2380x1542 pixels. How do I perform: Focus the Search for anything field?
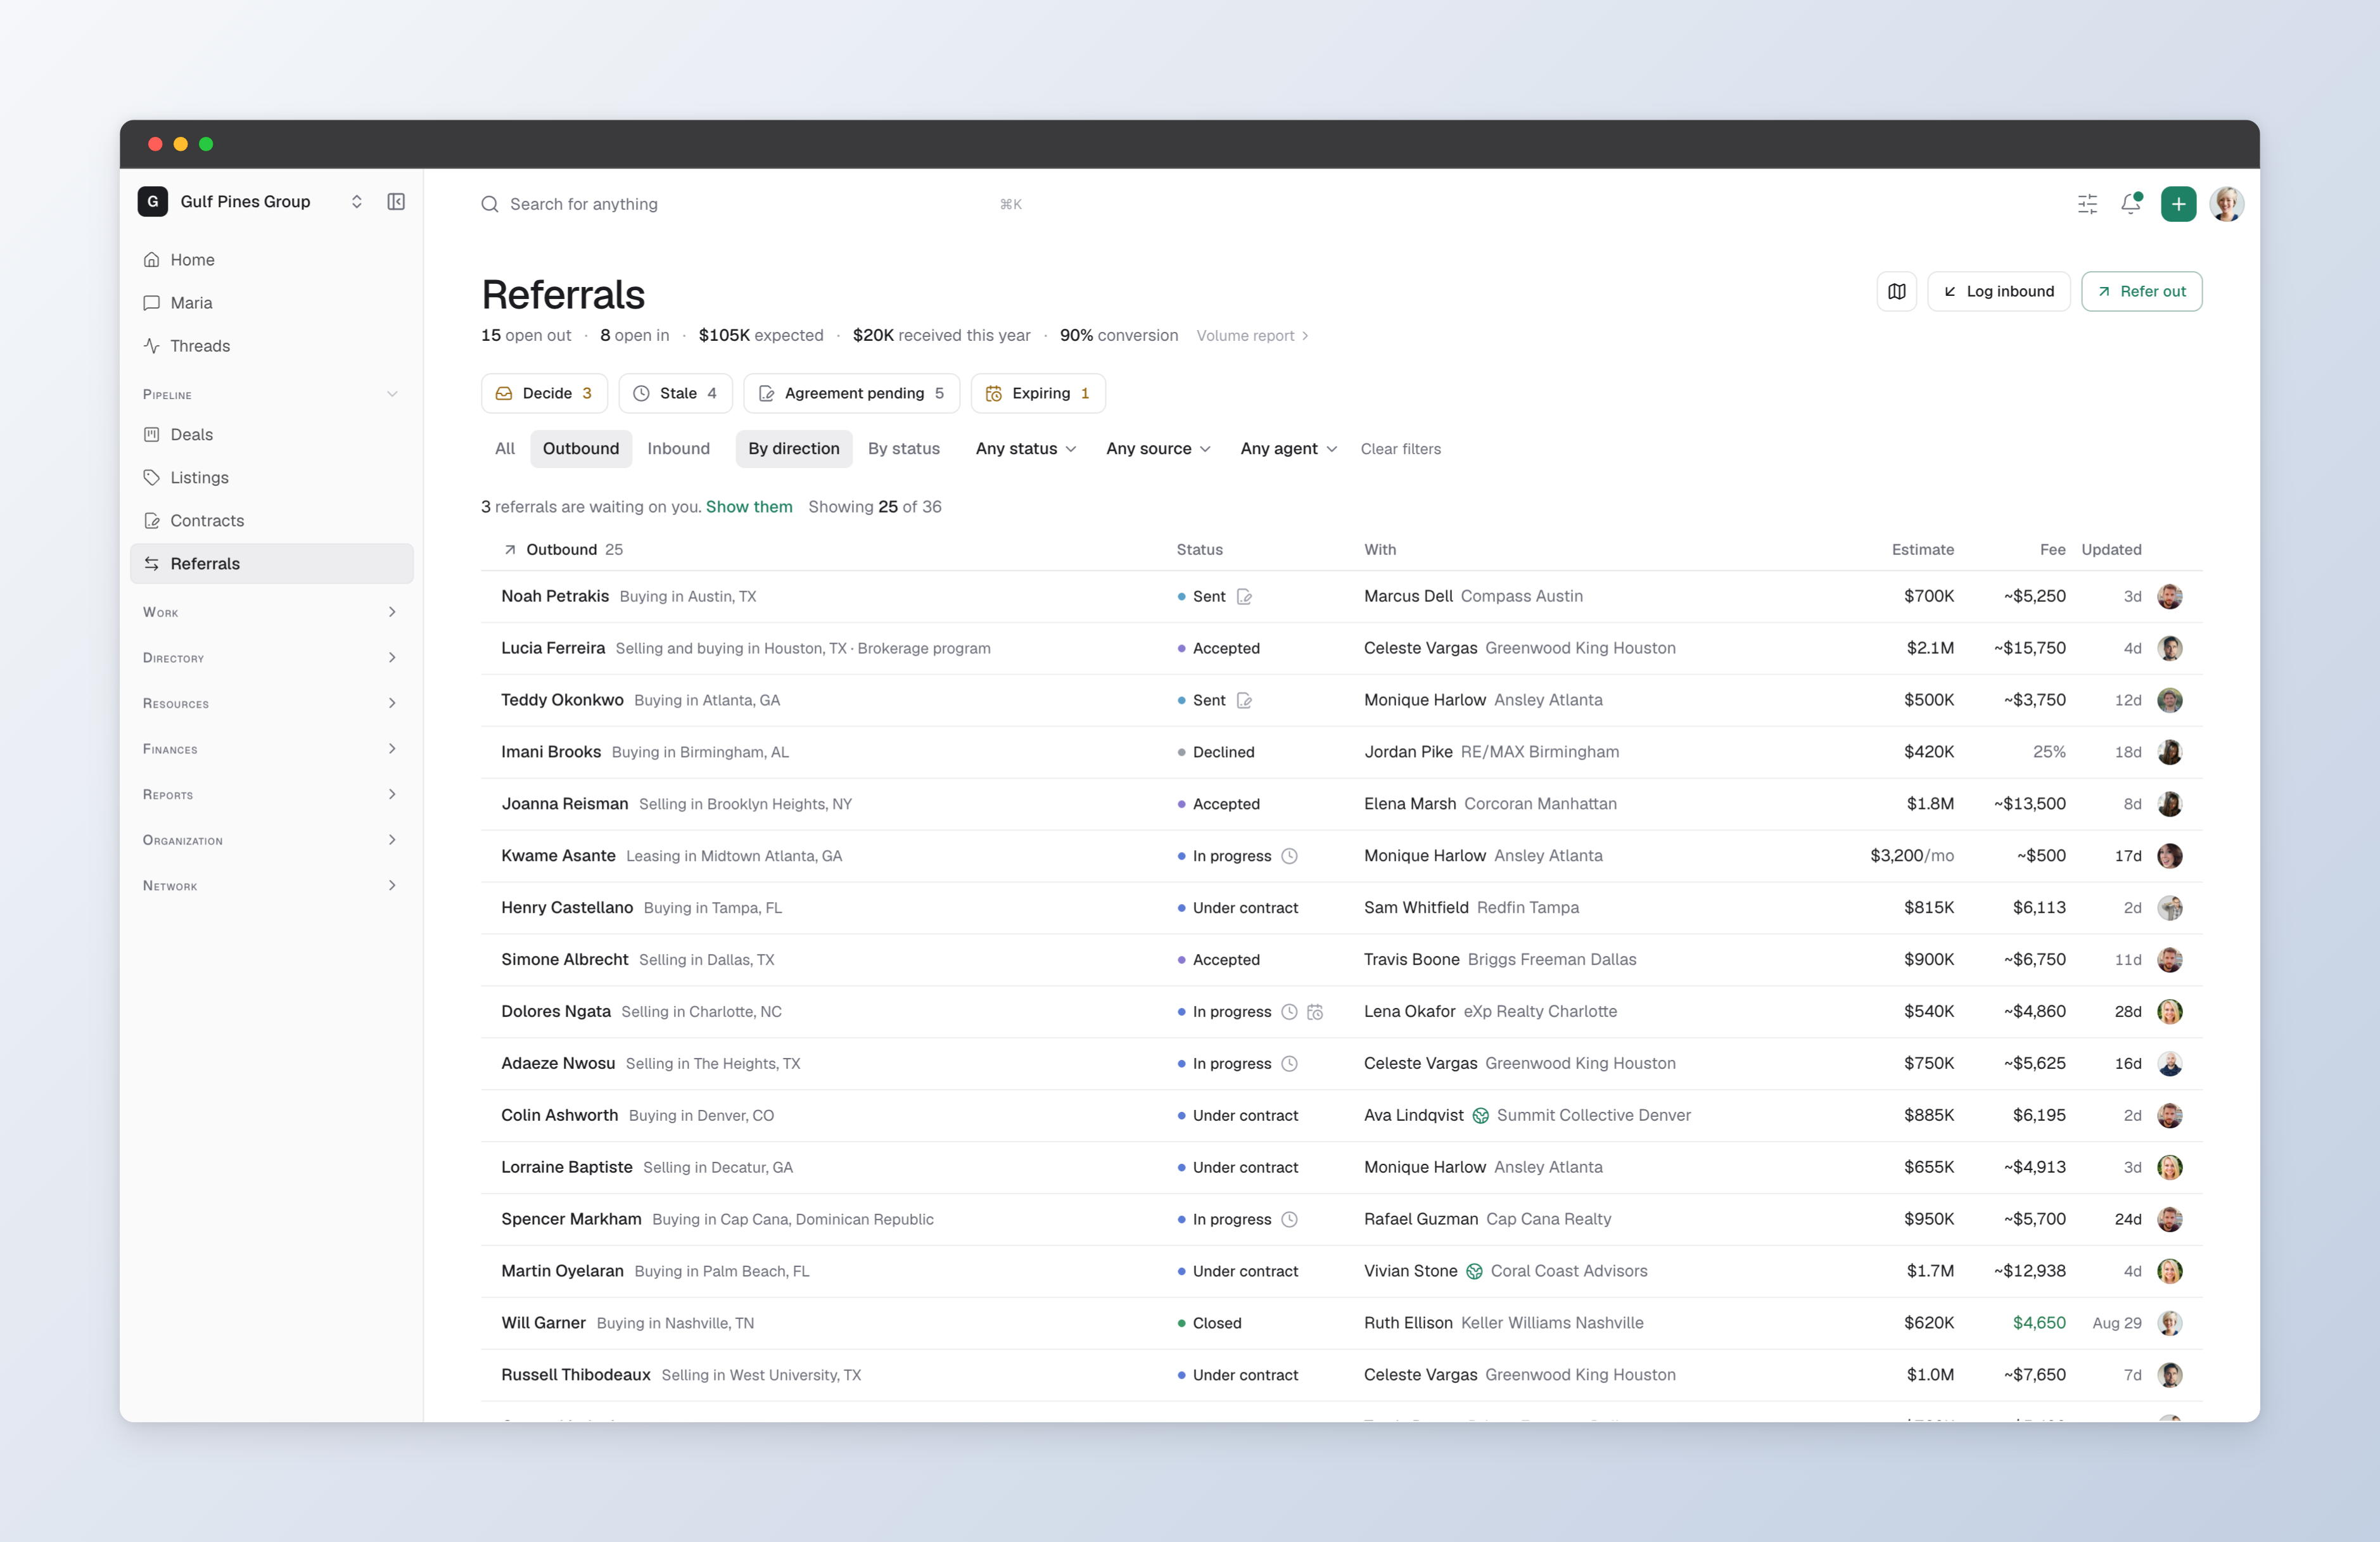751,204
